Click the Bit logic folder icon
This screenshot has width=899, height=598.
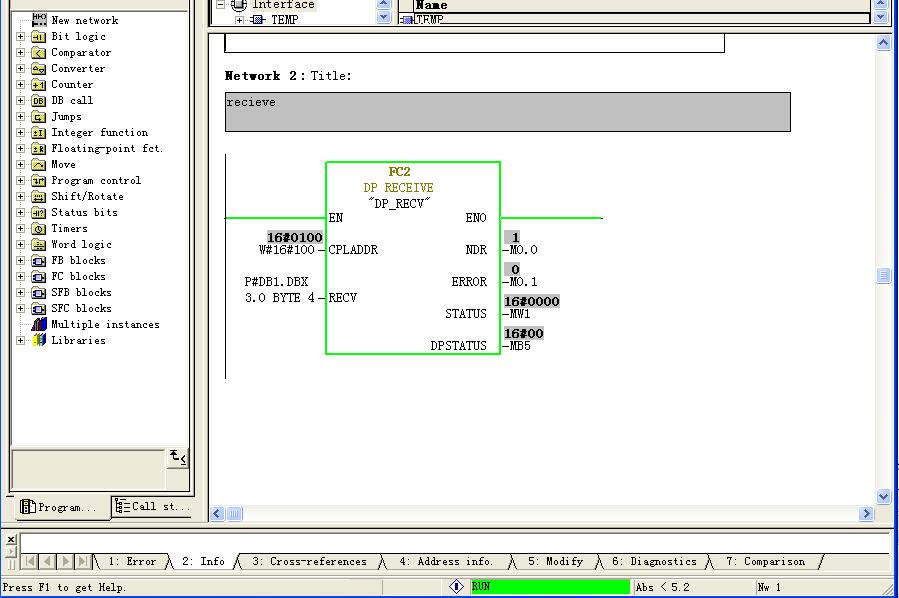point(38,37)
